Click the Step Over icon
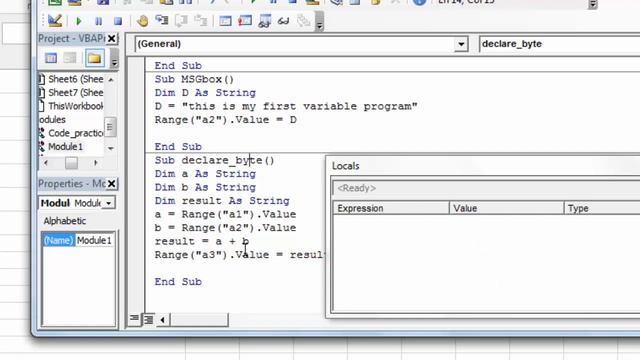The height and width of the screenshot is (360, 640). (x=181, y=20)
